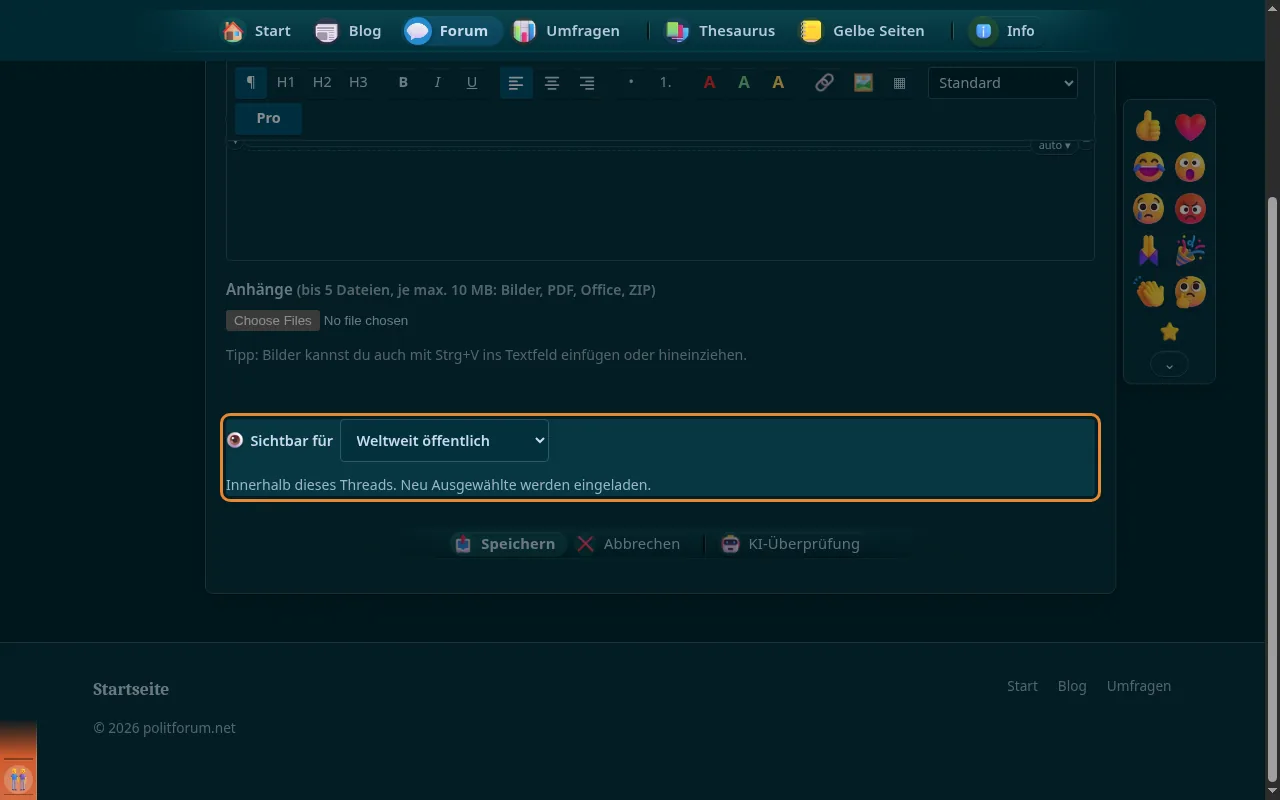Viewport: 1280px width, 800px height.
Task: Insert the star emoji
Action: [1169, 332]
